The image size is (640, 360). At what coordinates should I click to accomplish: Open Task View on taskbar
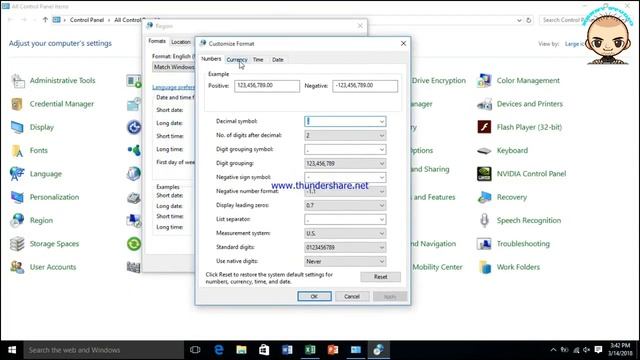[x=195, y=350]
